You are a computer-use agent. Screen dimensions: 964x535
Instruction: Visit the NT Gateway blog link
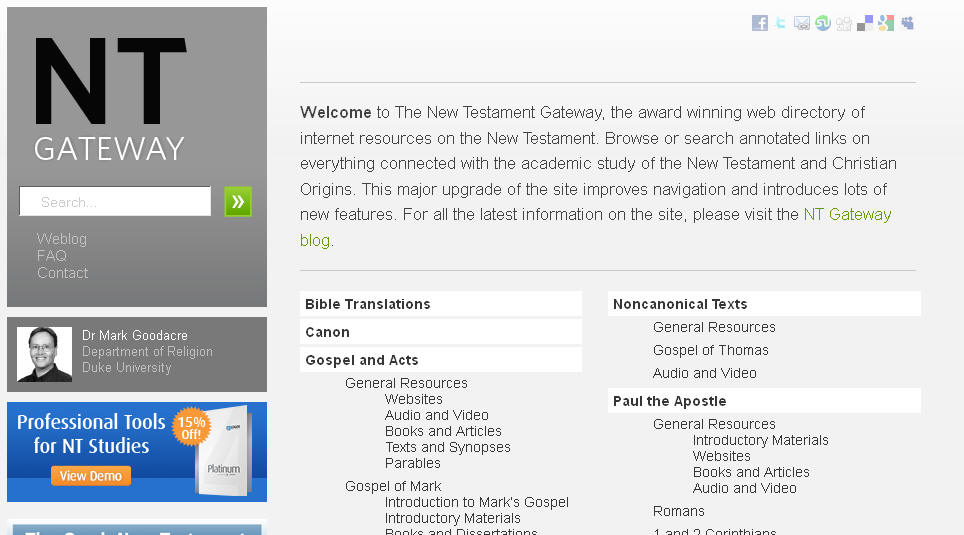[x=847, y=214]
